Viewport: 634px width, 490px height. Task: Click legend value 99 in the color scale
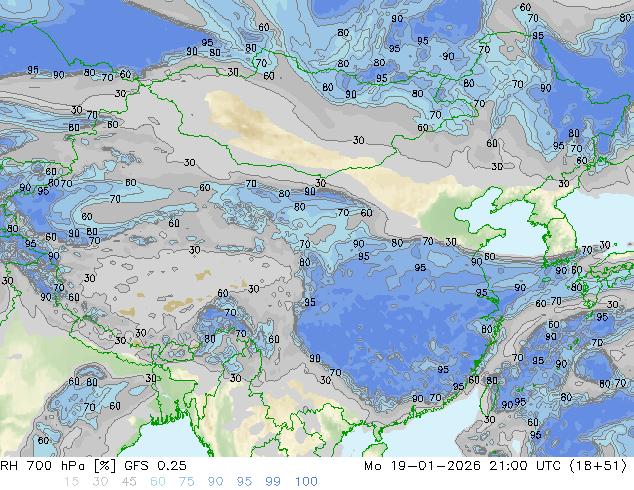coord(273,482)
